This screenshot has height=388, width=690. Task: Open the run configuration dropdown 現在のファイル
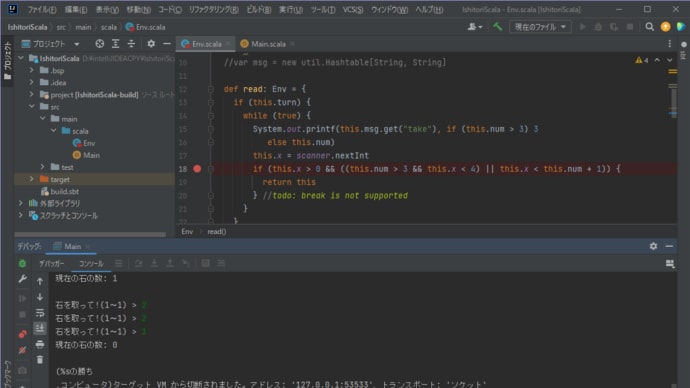click(540, 27)
